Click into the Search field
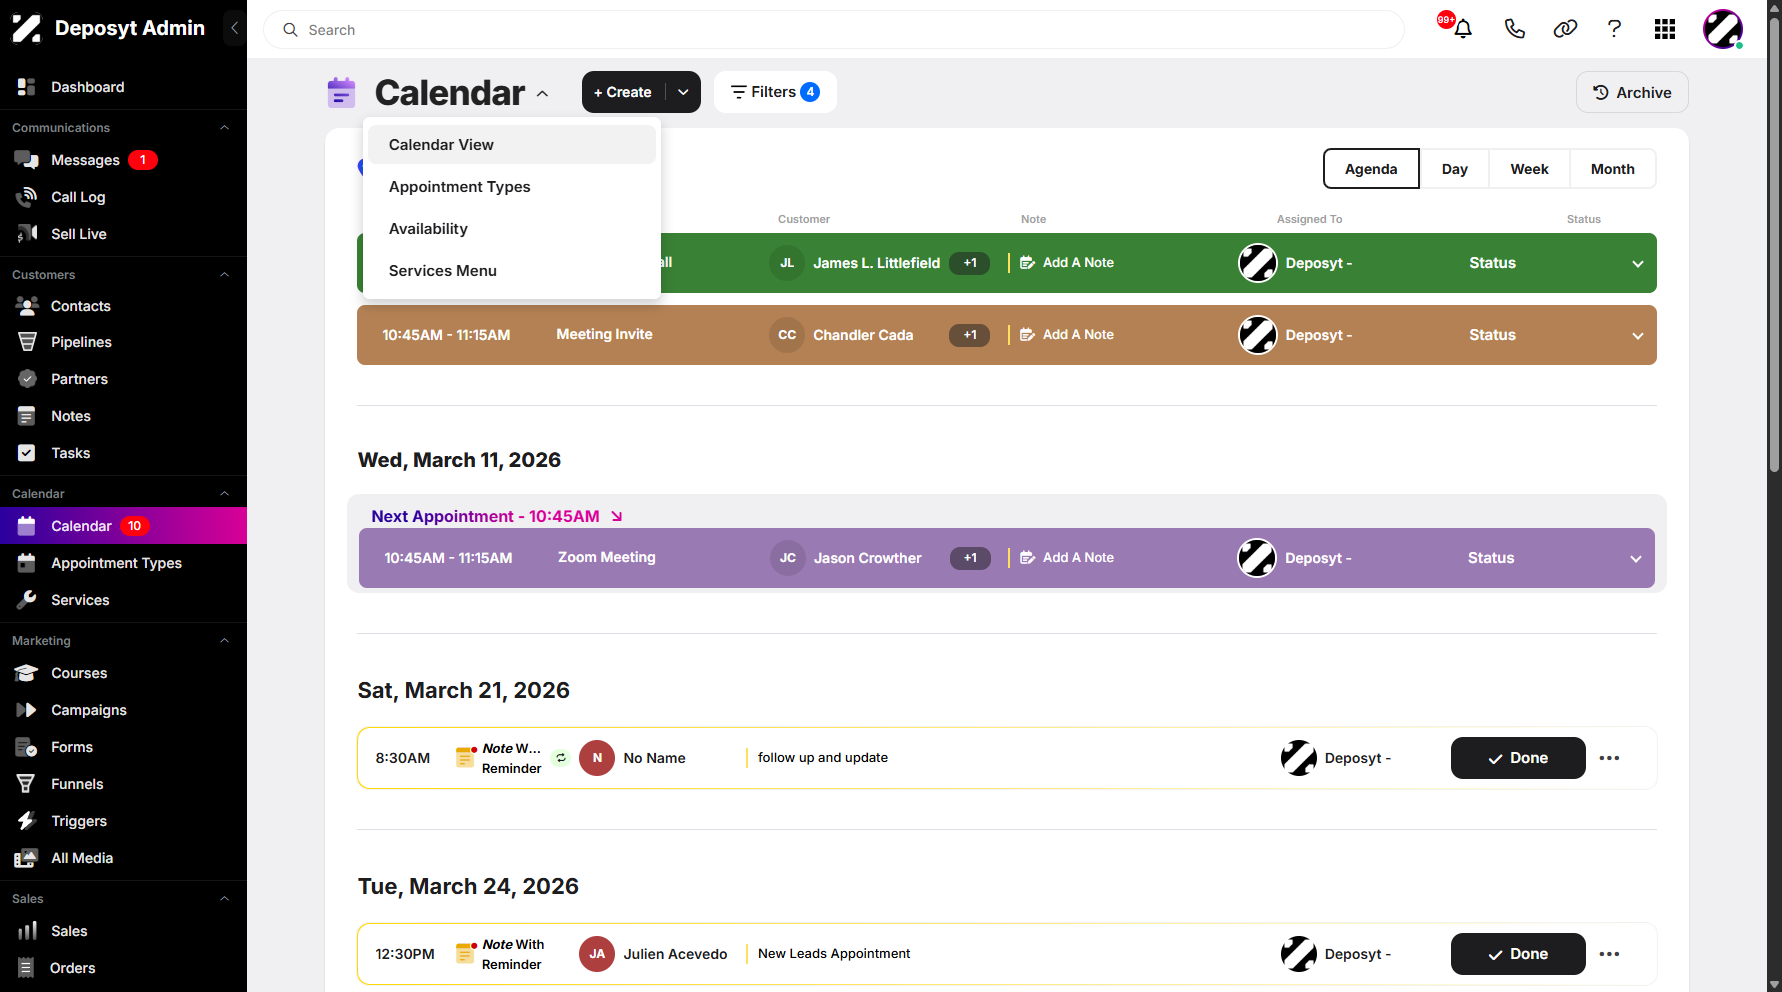 pyautogui.click(x=833, y=30)
